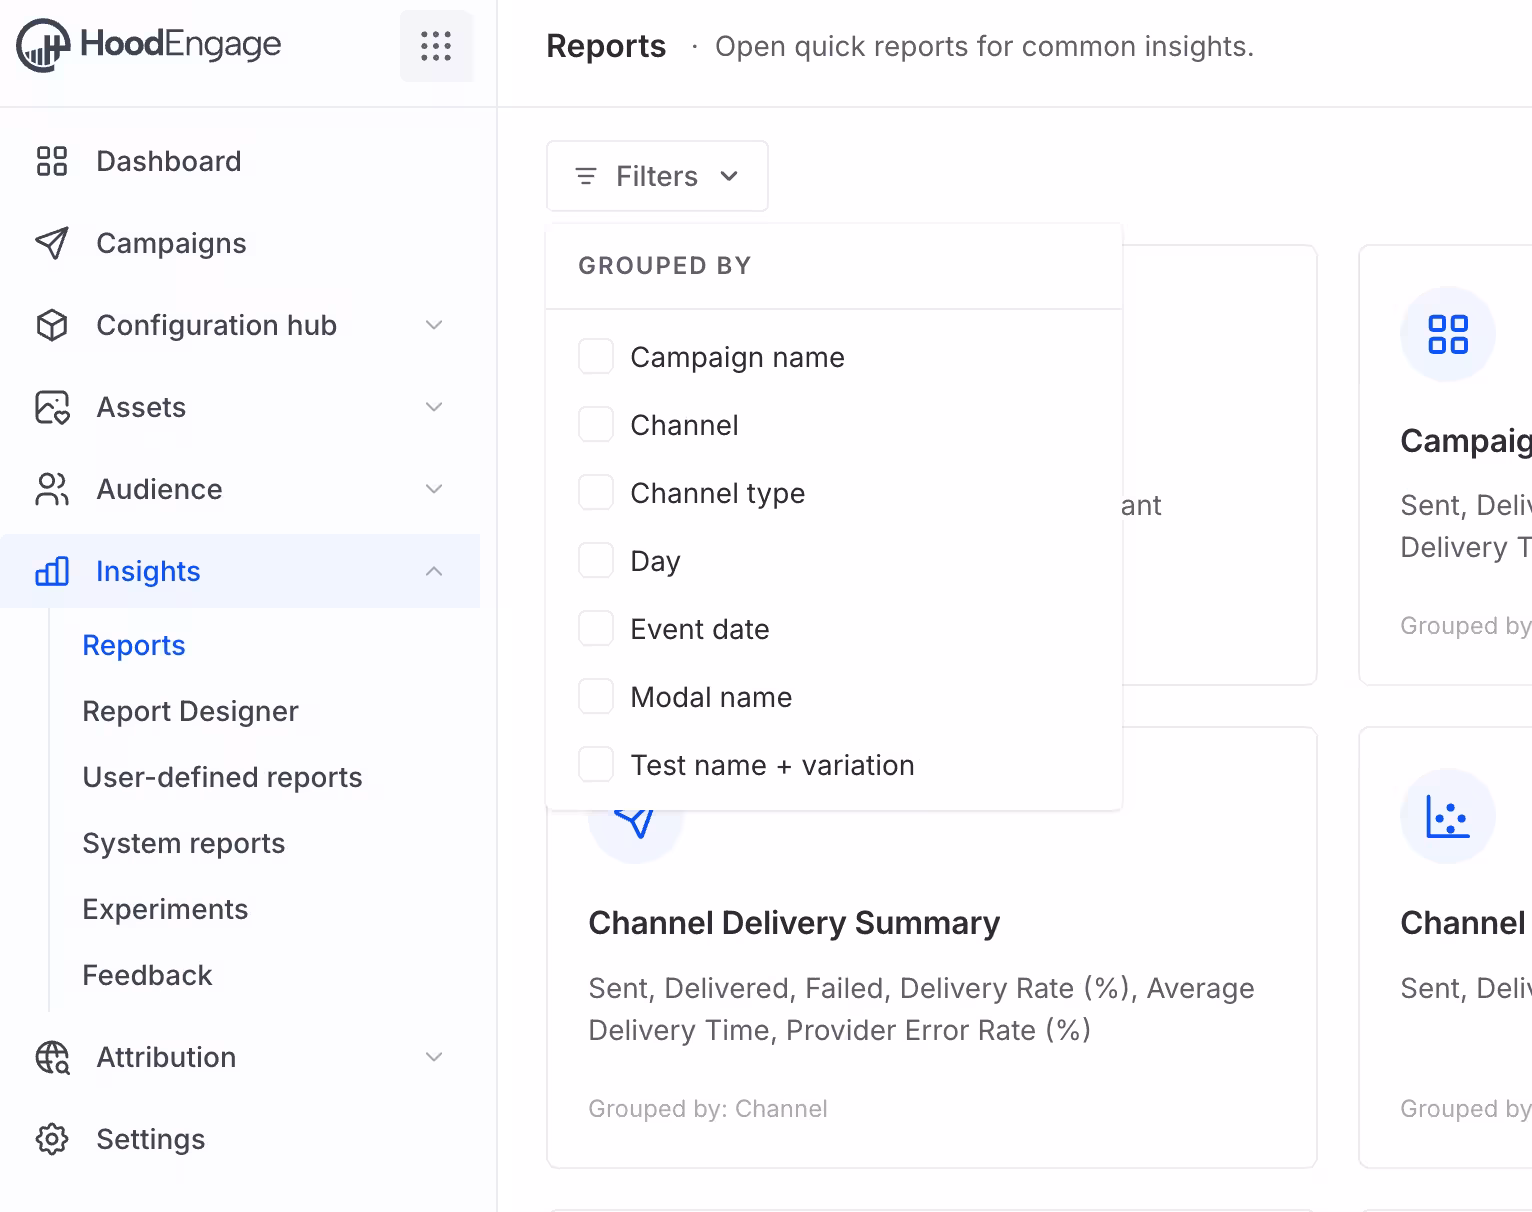The image size is (1532, 1212).
Task: Open the app grid launcher icon
Action: tap(436, 46)
